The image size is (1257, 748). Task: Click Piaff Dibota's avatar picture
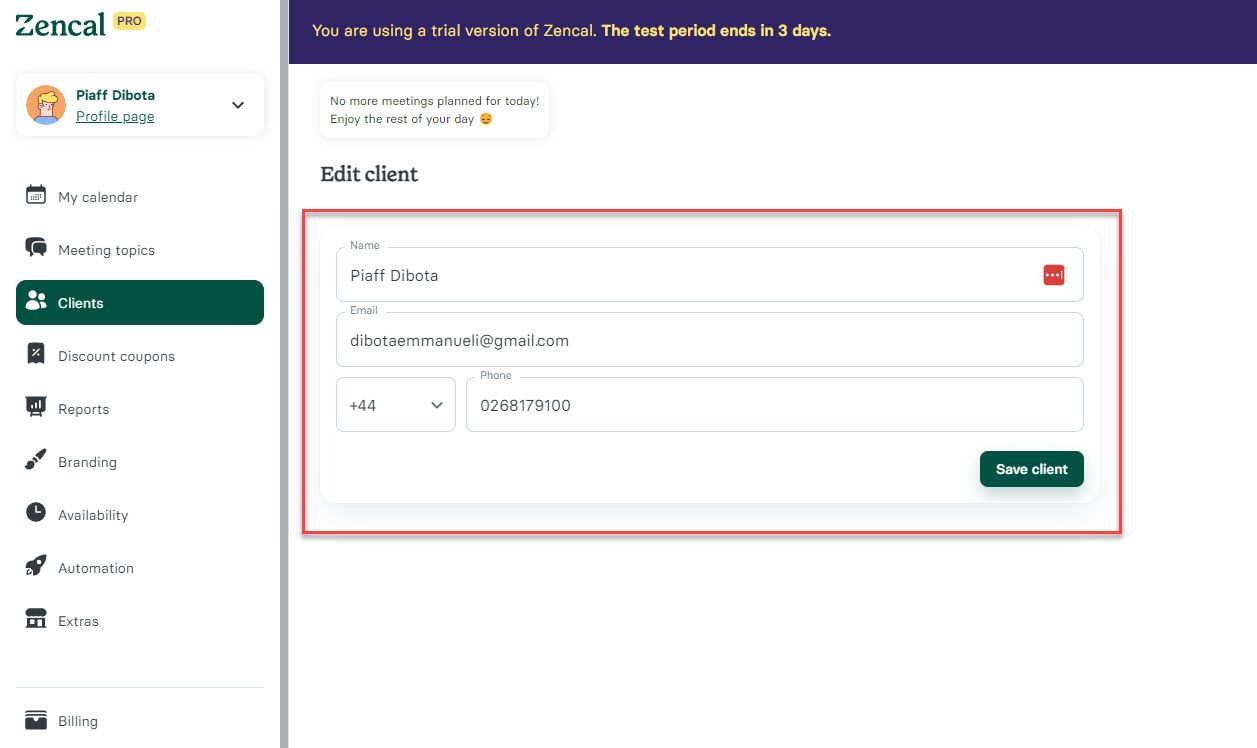(45, 104)
